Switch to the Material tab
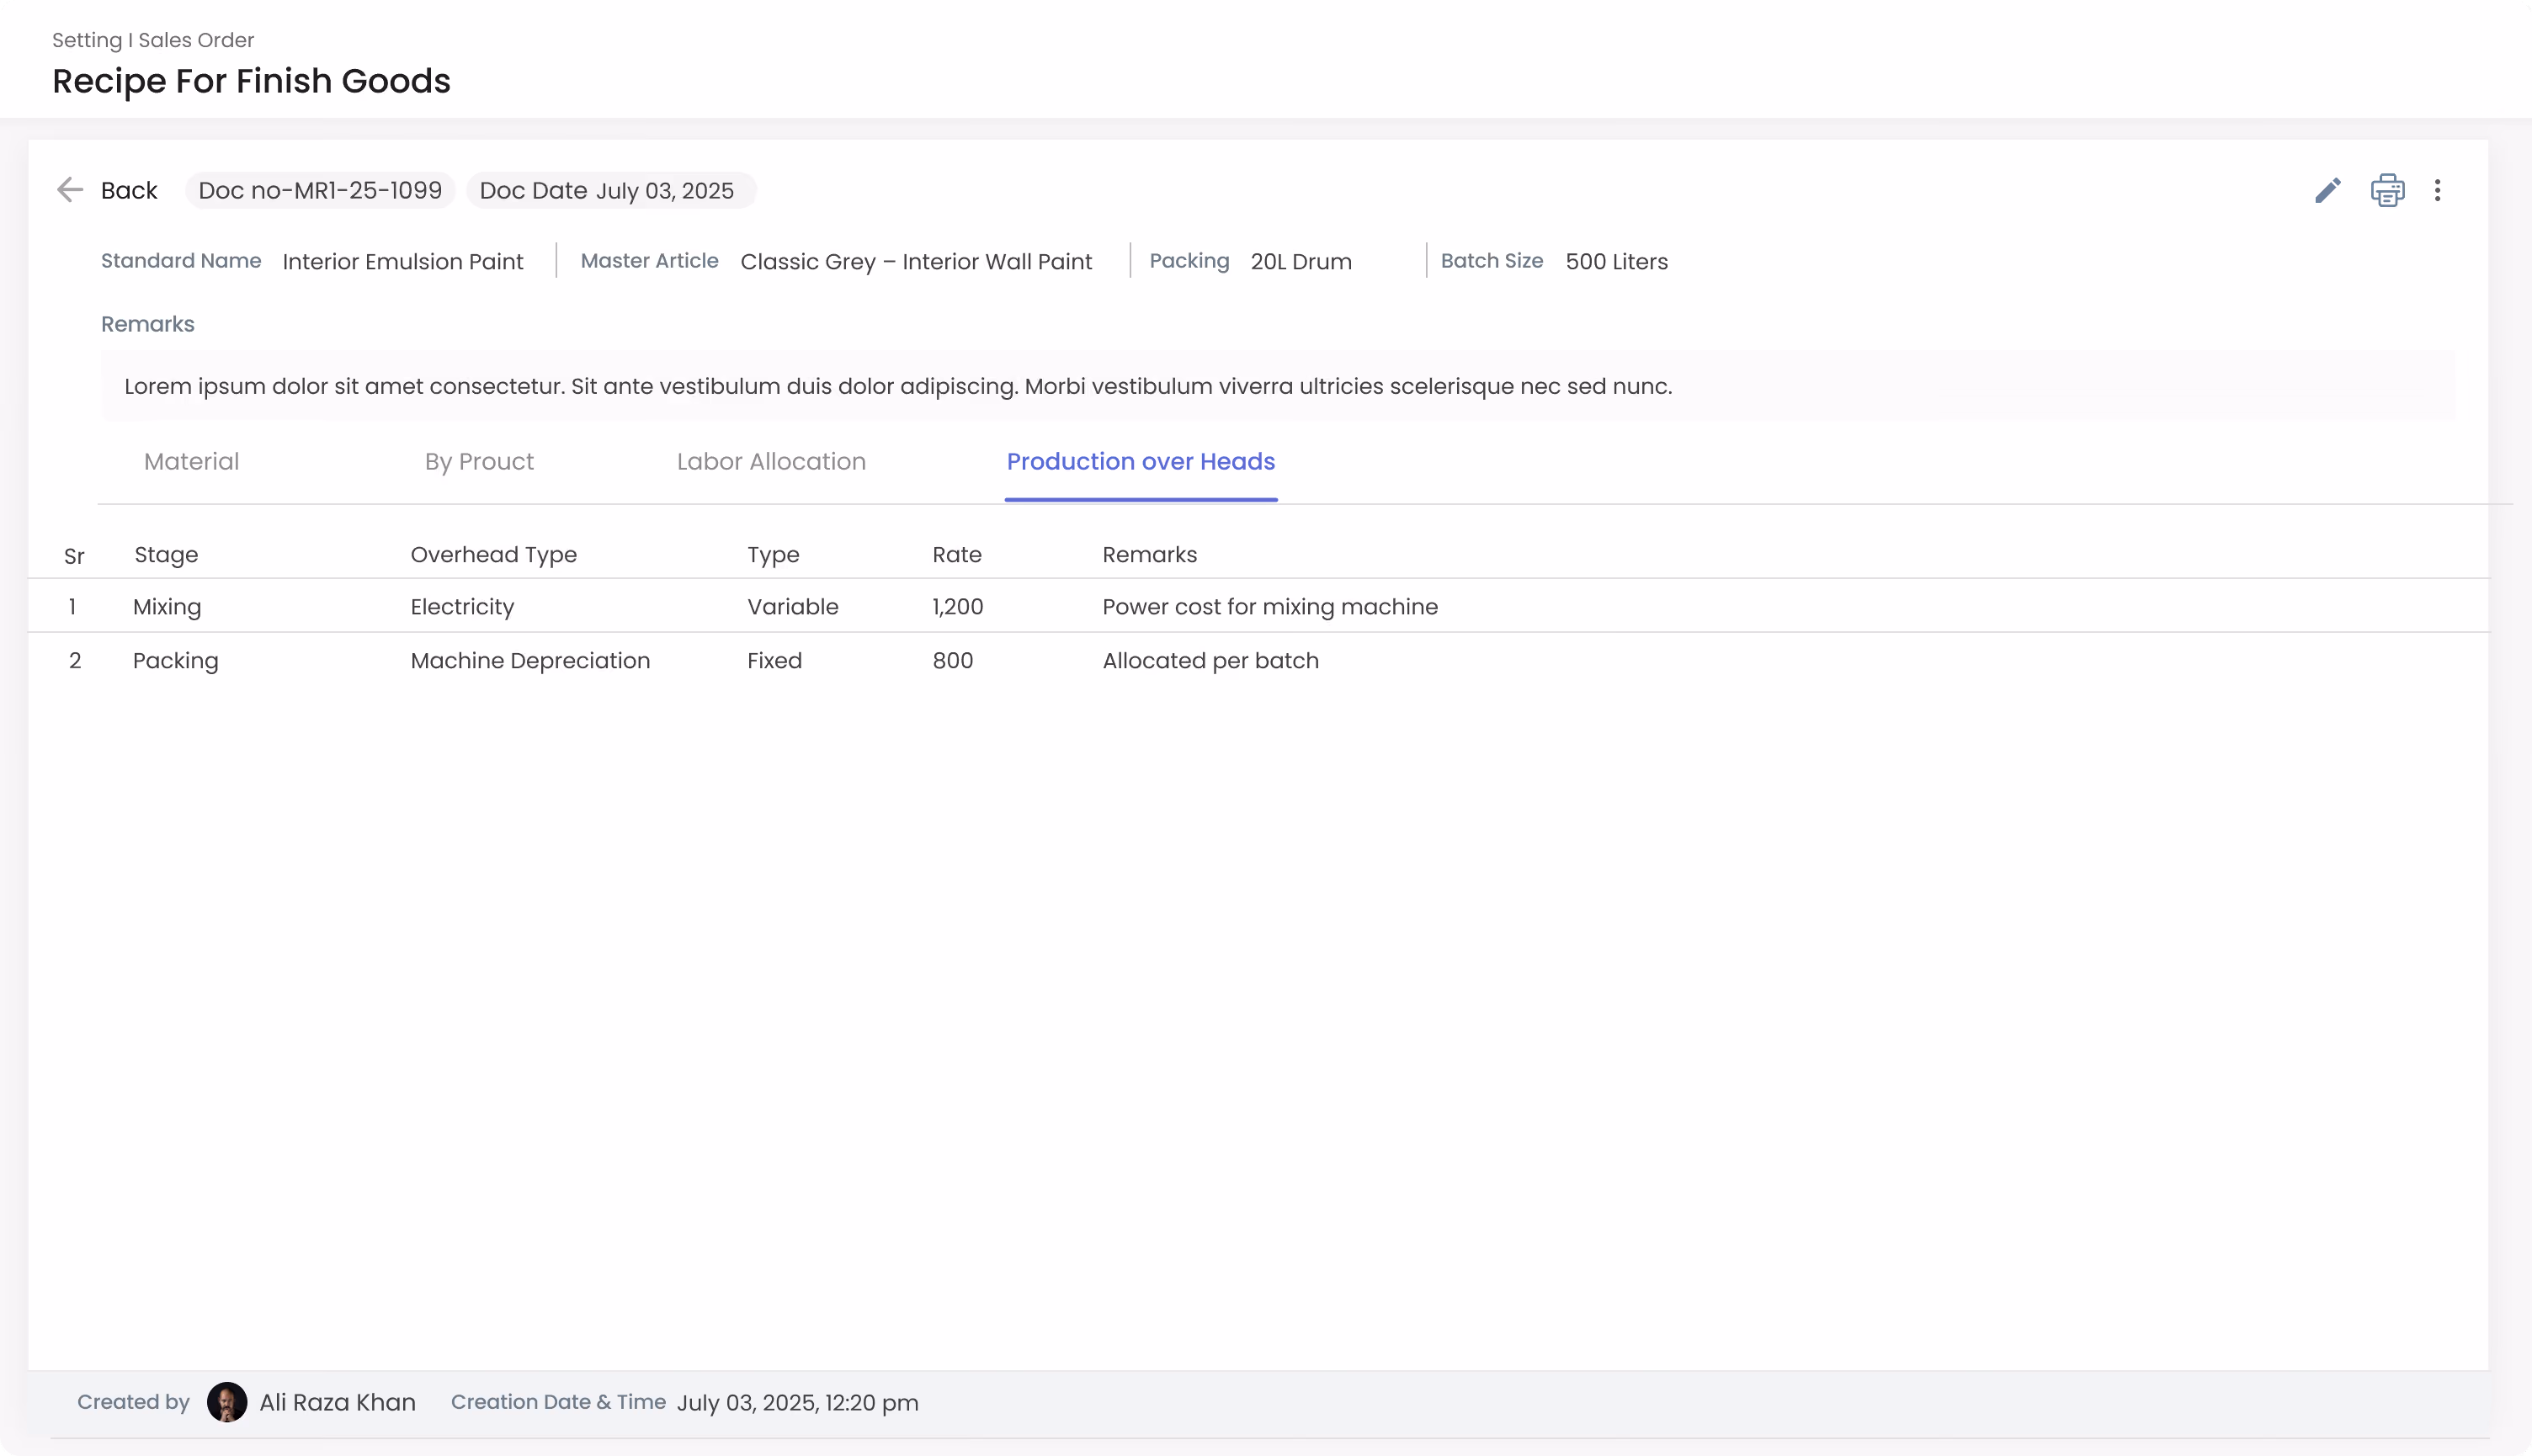 [191, 461]
